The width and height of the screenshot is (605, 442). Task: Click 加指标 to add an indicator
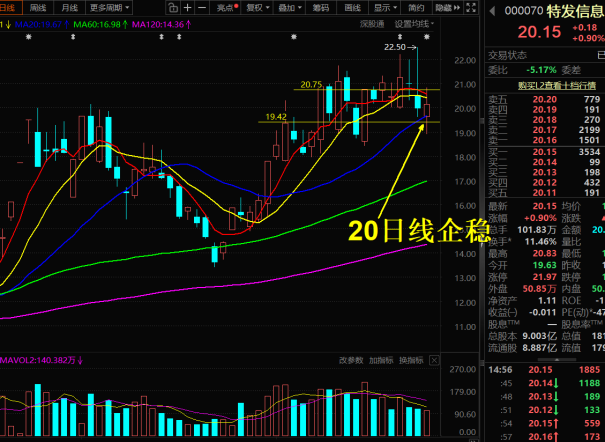pyautogui.click(x=381, y=360)
